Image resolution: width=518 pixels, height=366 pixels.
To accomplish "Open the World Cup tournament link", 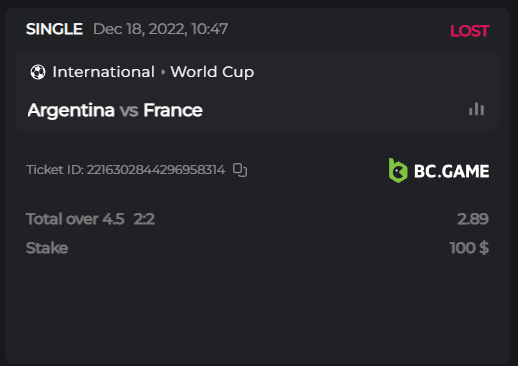I will click(212, 72).
